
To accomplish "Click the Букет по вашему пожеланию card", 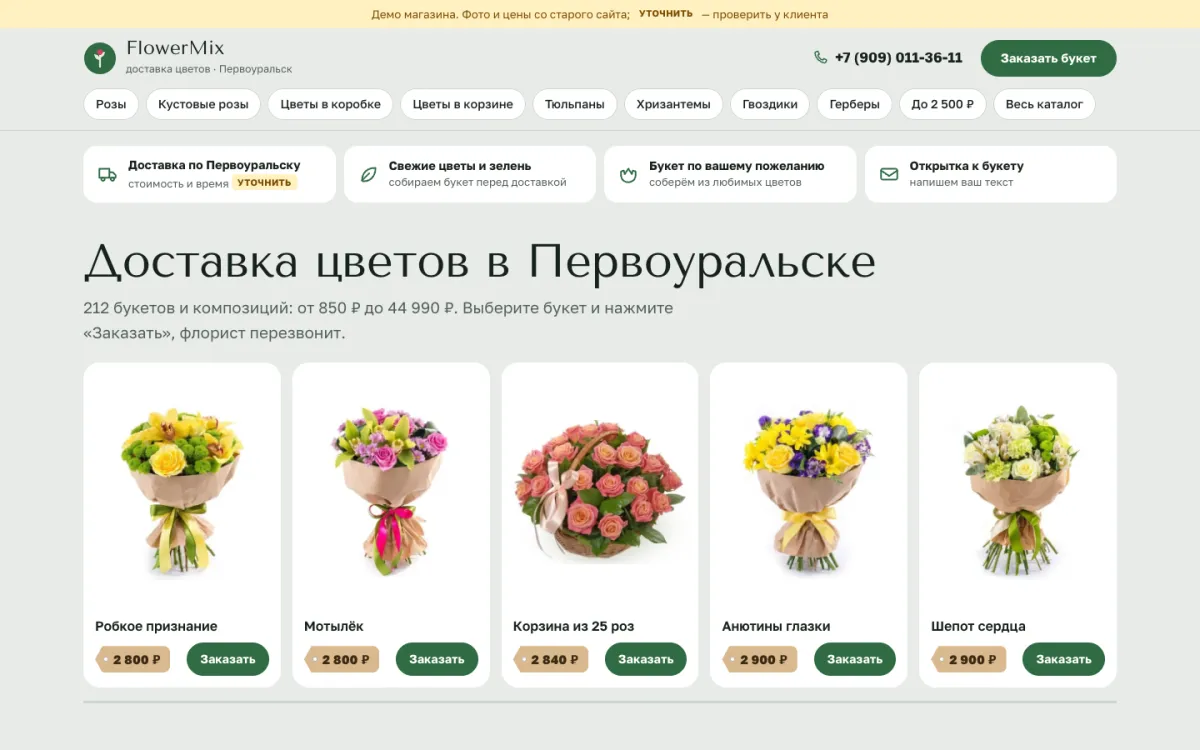I will (730, 174).
